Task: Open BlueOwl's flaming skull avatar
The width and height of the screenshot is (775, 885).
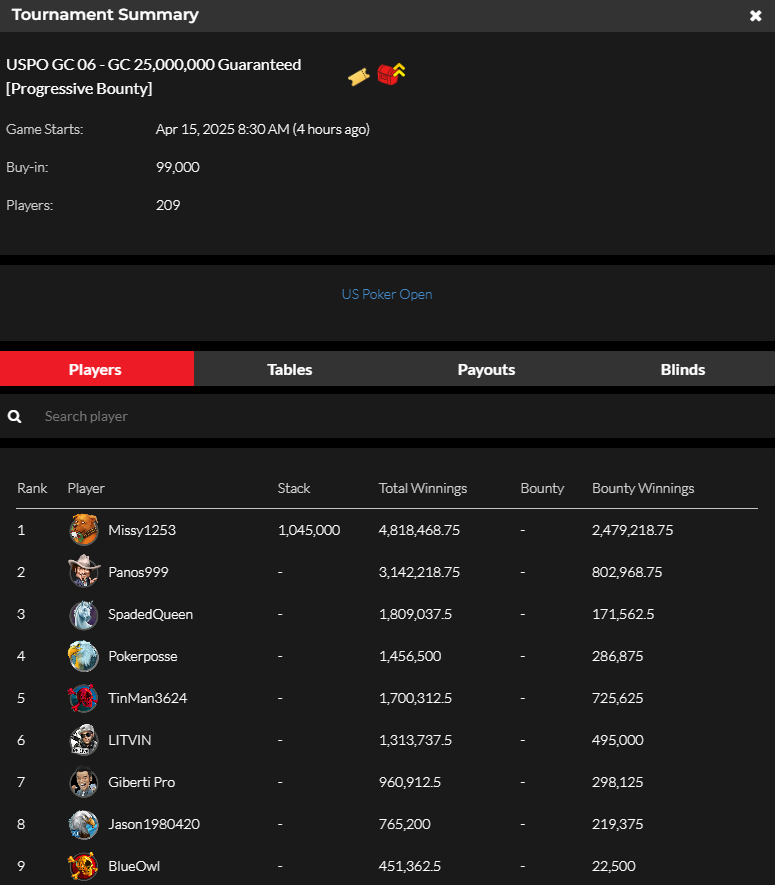Action: 84,866
